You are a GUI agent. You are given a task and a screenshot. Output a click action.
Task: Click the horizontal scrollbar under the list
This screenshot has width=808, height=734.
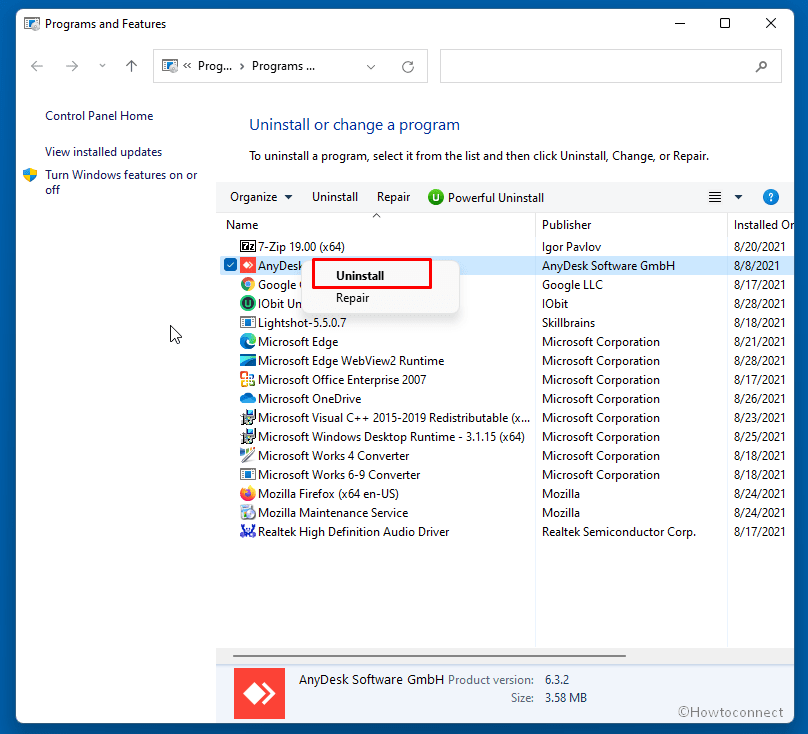[429, 656]
